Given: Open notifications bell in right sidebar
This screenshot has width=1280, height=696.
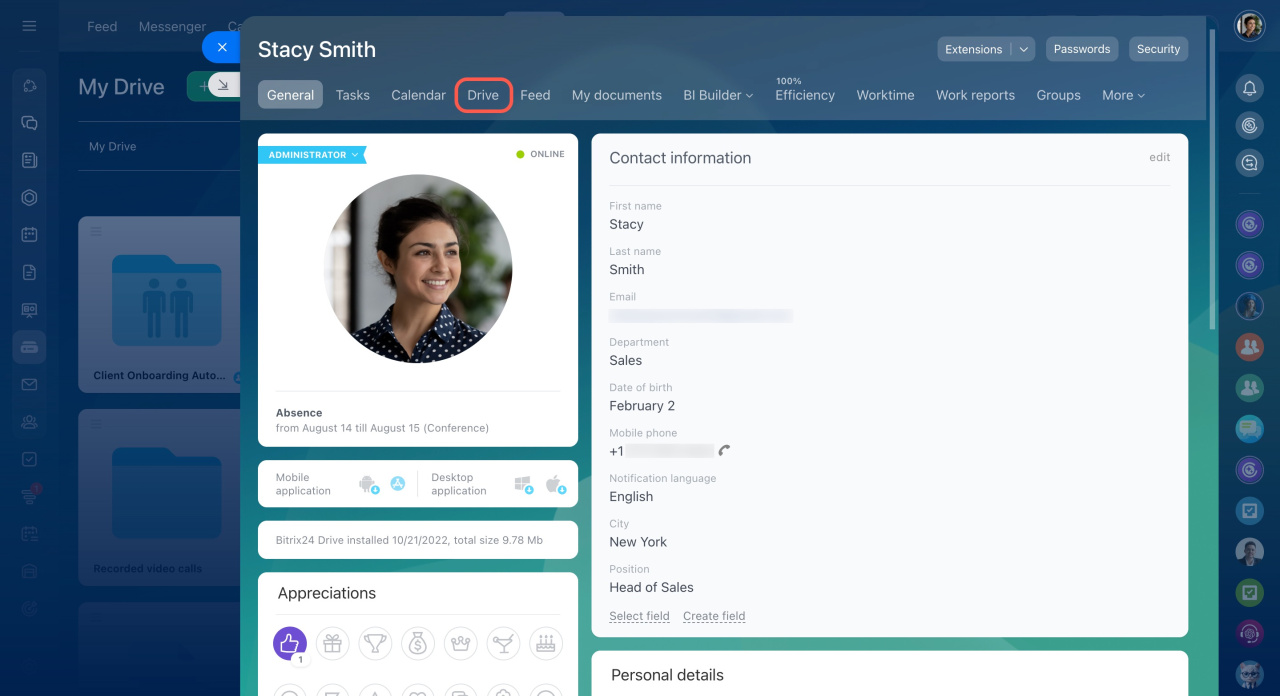Looking at the screenshot, I should pyautogui.click(x=1249, y=88).
